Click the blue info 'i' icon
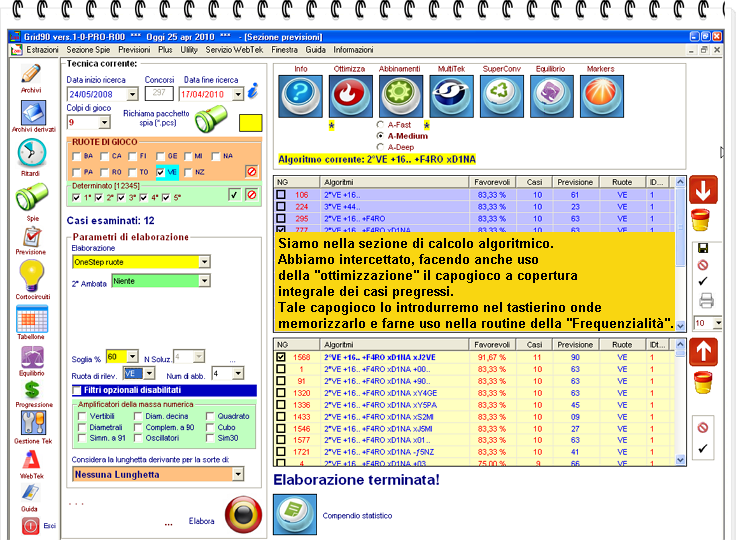736x540 pixels. [x=253, y=91]
